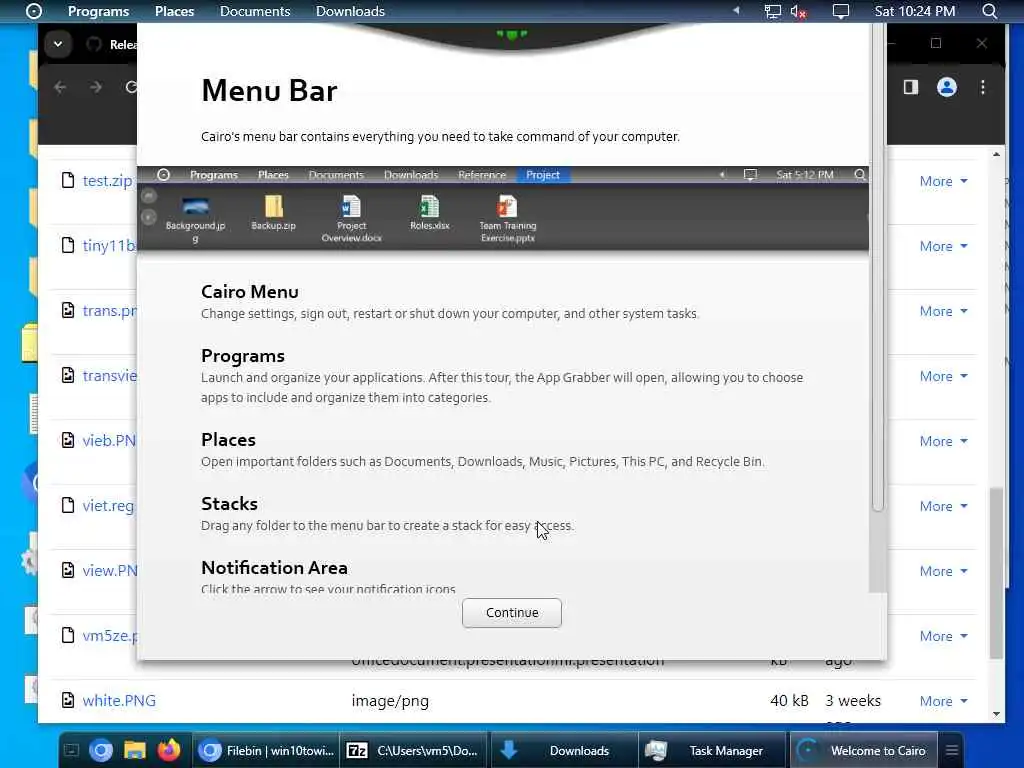Open vieb.PN file link
1024x768 pixels.
(109, 440)
